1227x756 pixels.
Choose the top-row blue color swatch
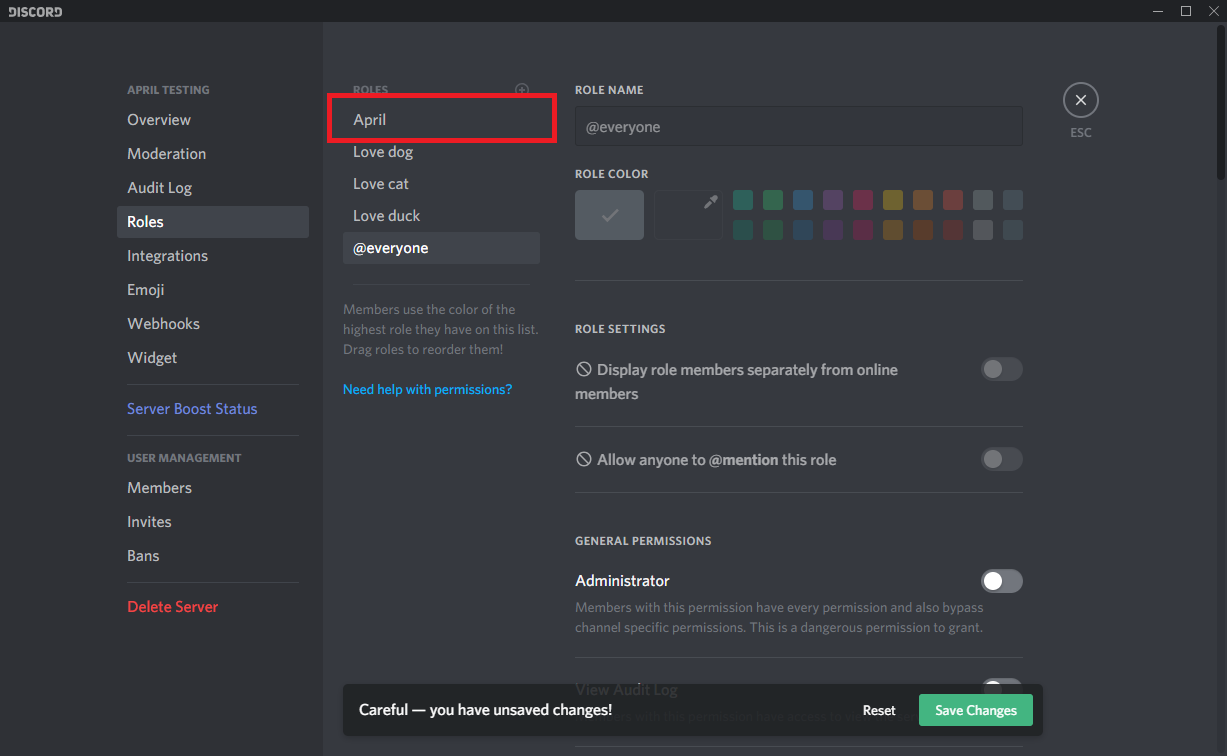[803, 200]
